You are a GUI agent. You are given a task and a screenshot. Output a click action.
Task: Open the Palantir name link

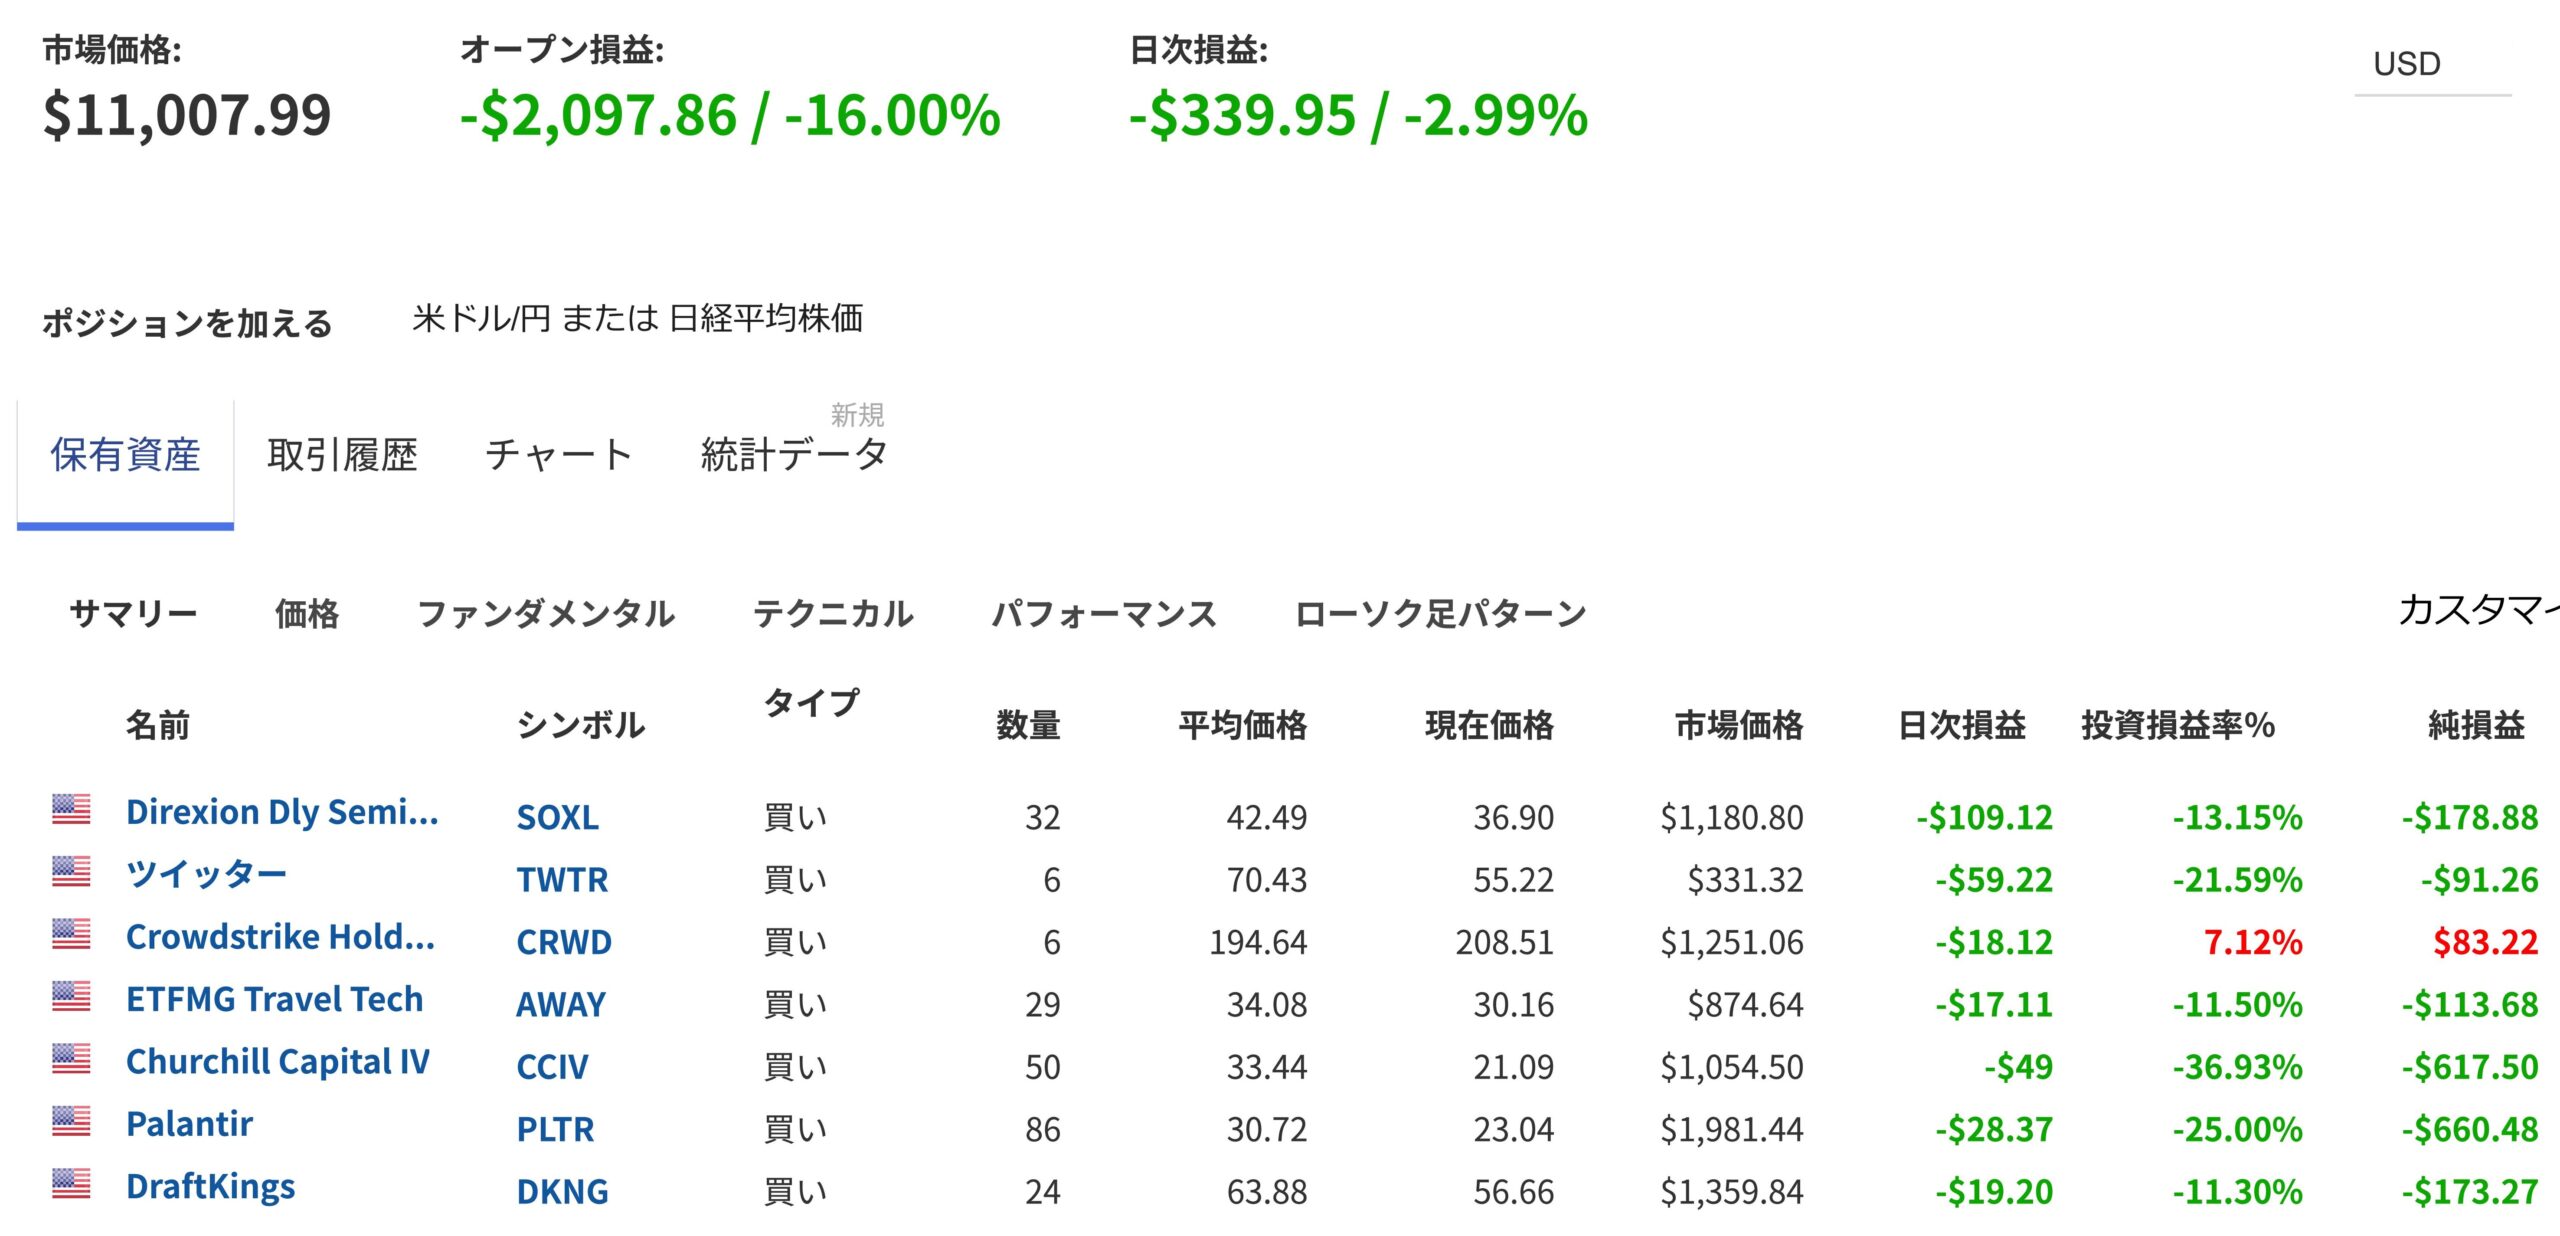(x=189, y=1124)
